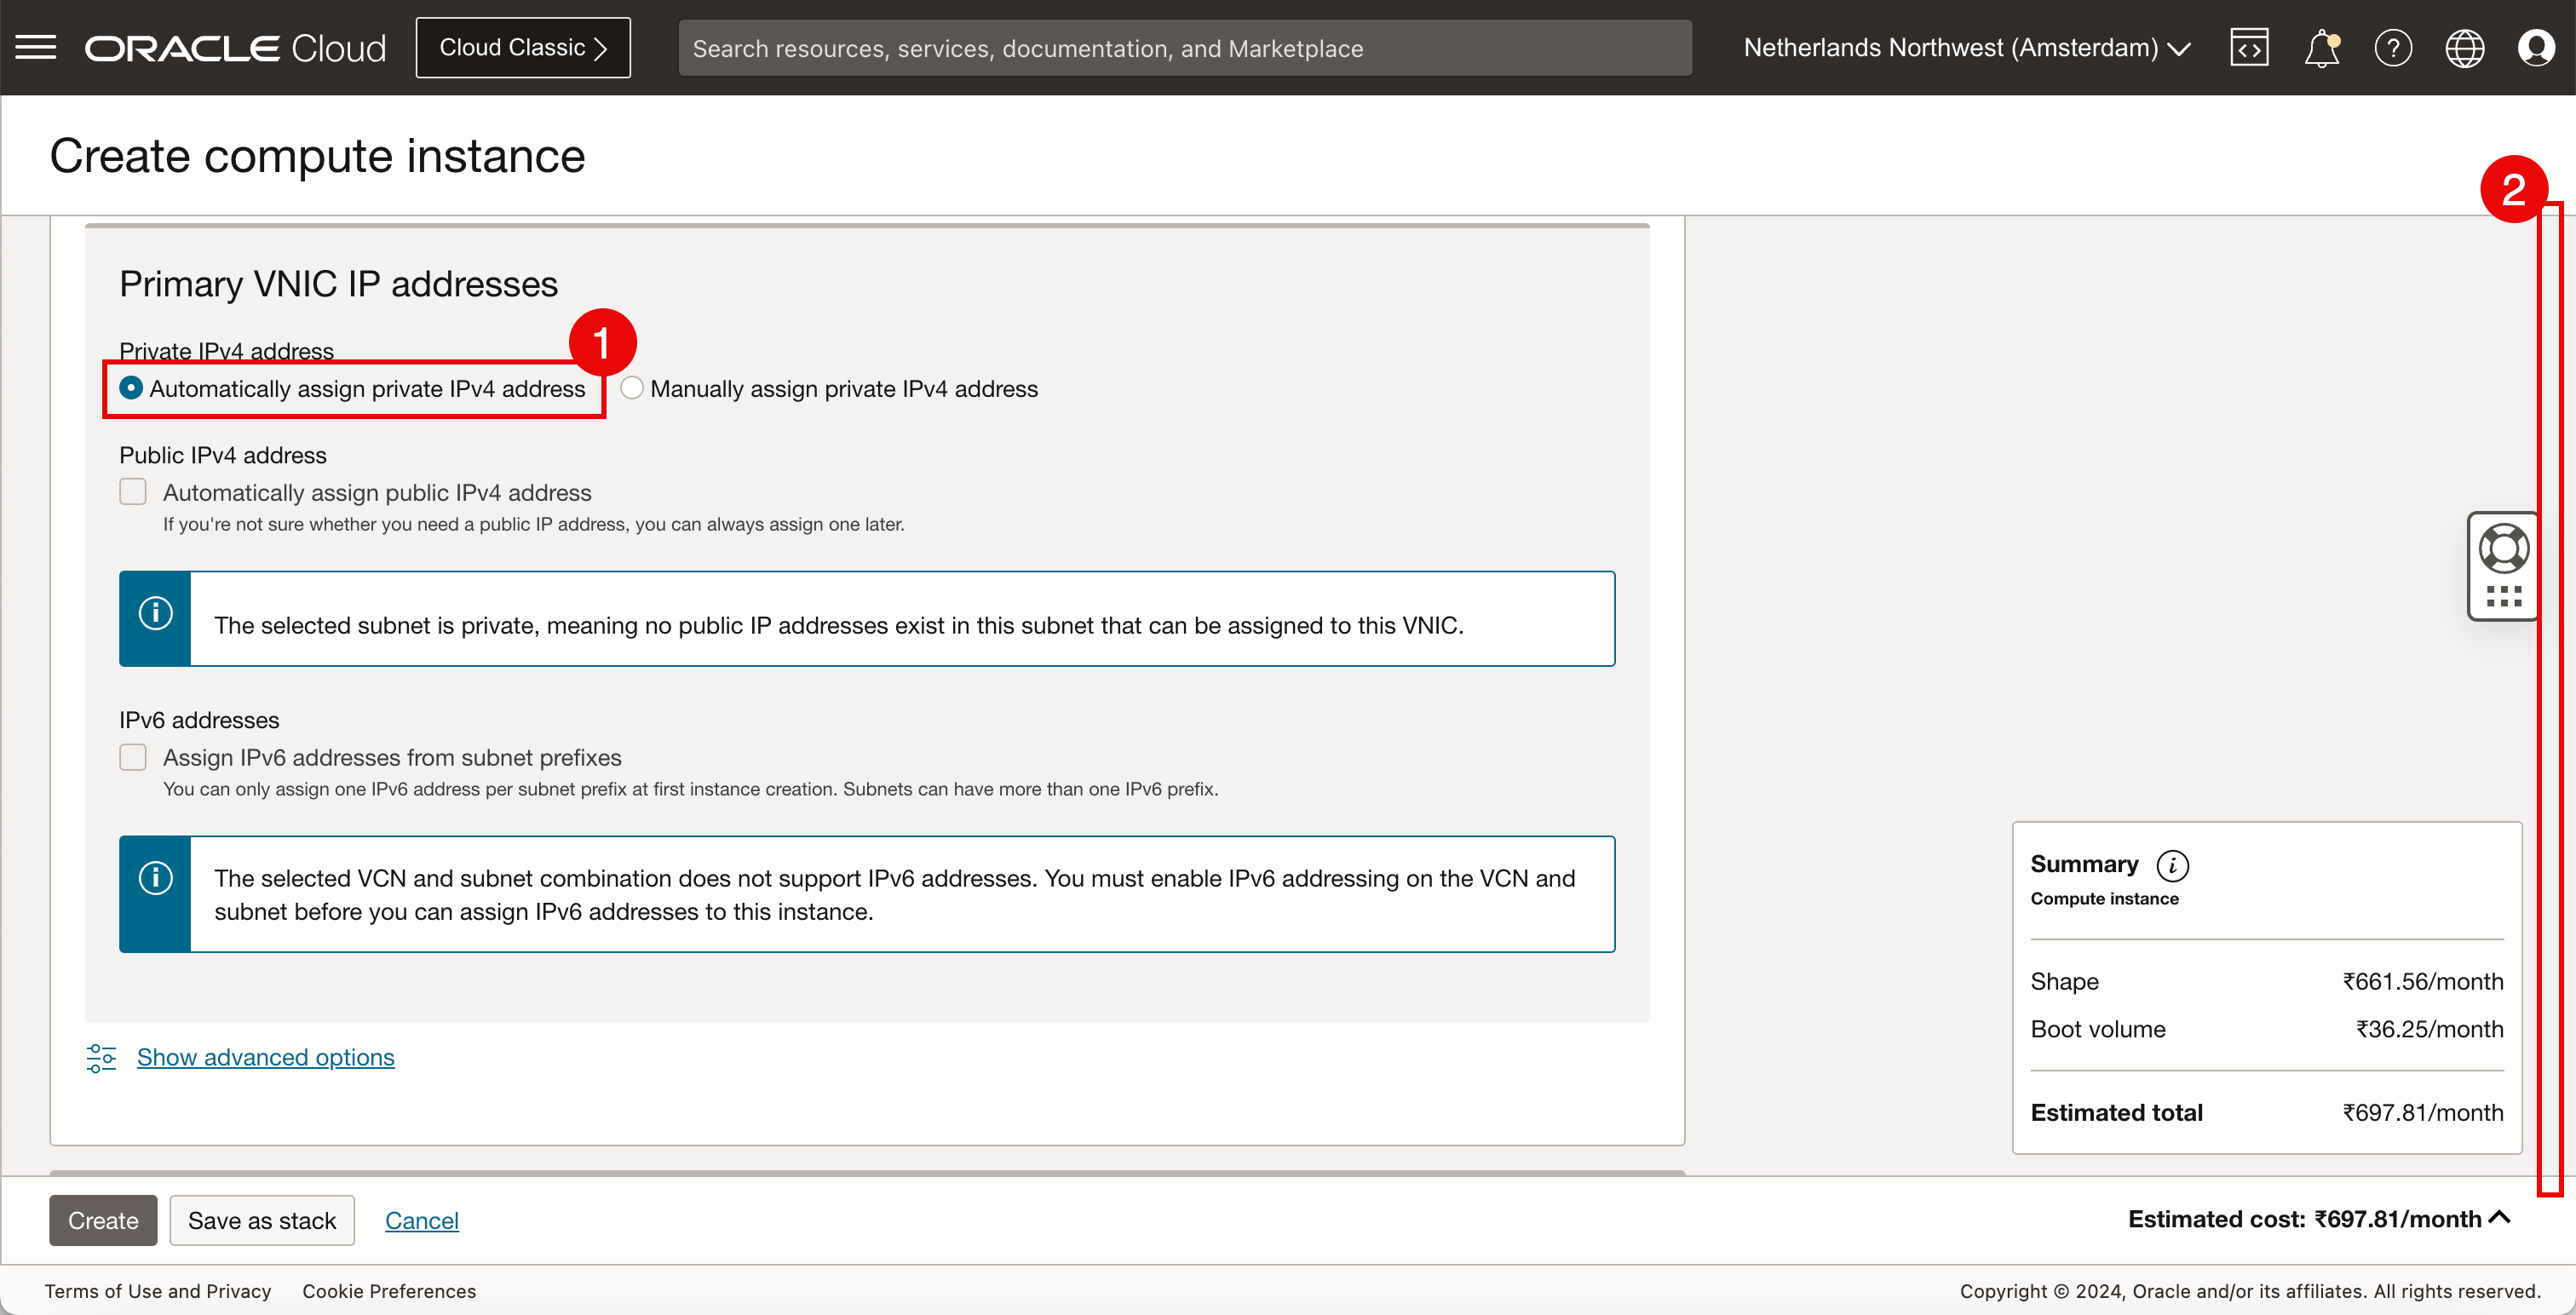Viewport: 2576px width, 1315px height.
Task: Open the user profile avatar menu
Action: [x=2536, y=47]
